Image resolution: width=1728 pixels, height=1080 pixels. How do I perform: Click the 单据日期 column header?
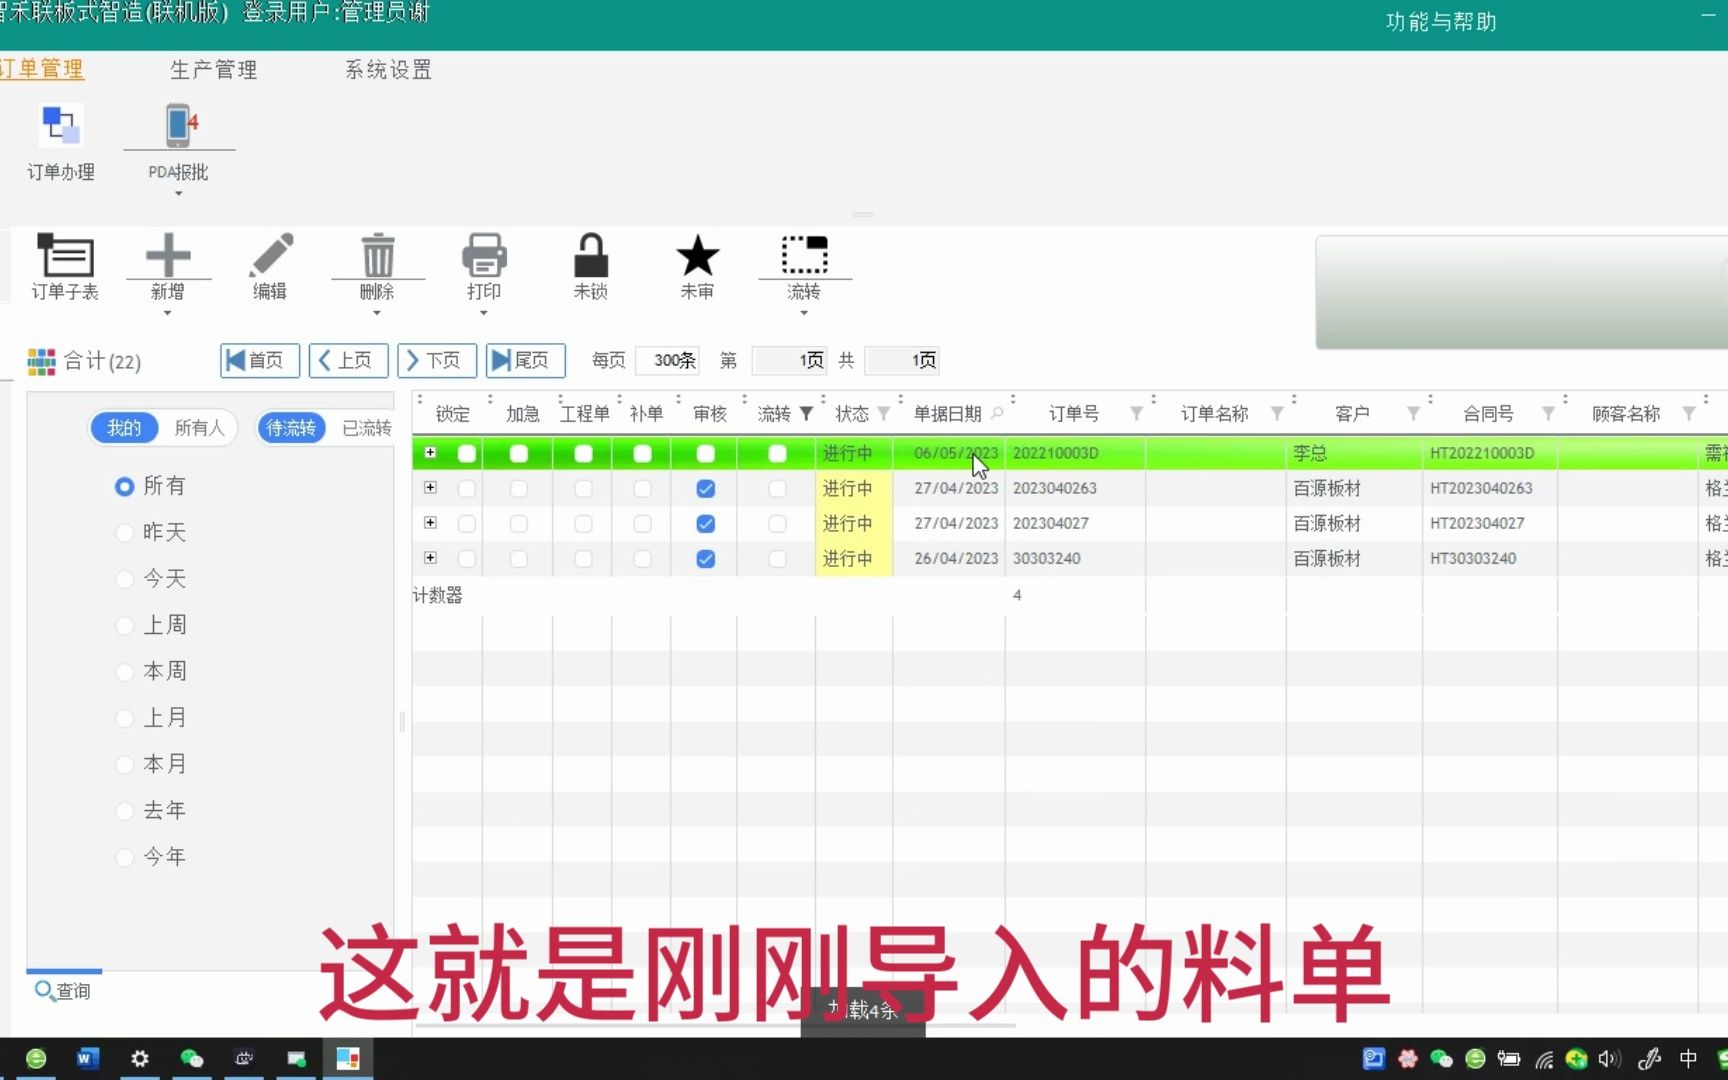[x=948, y=414]
